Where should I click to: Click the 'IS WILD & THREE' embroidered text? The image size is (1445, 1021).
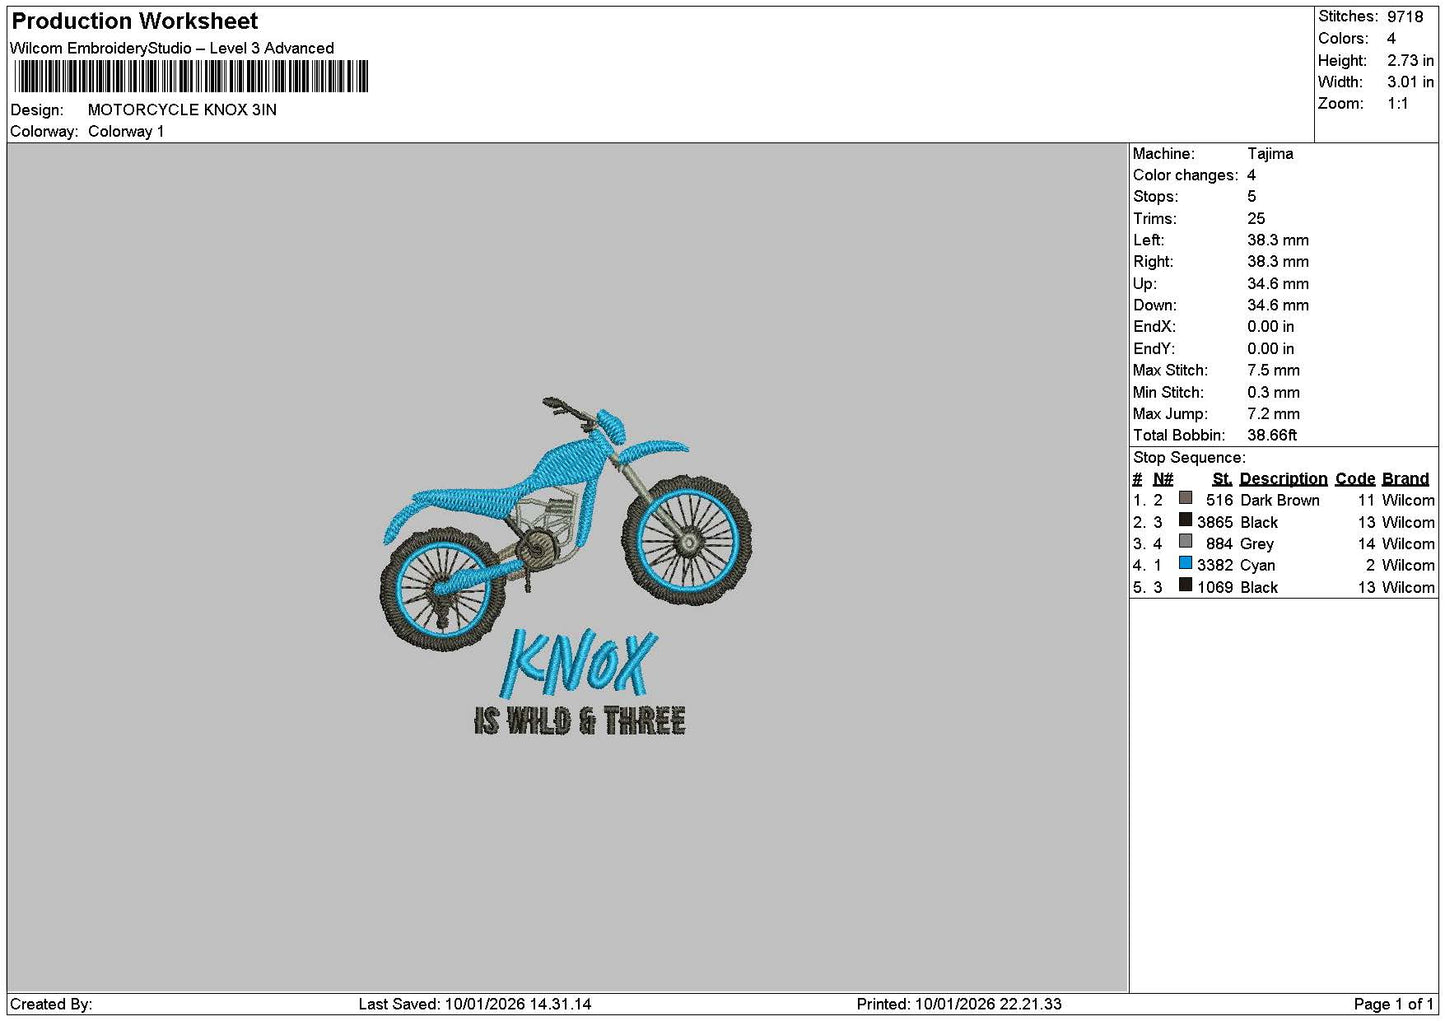580,721
